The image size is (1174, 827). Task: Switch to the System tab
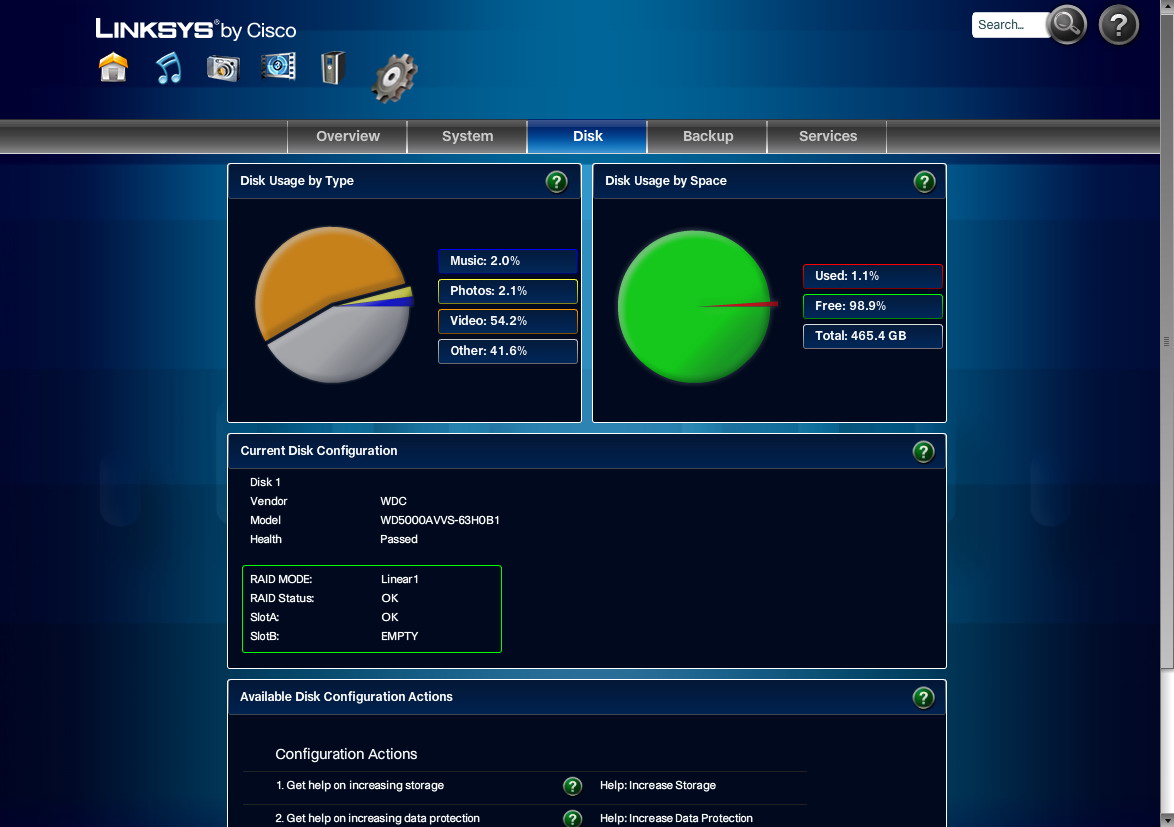click(467, 136)
